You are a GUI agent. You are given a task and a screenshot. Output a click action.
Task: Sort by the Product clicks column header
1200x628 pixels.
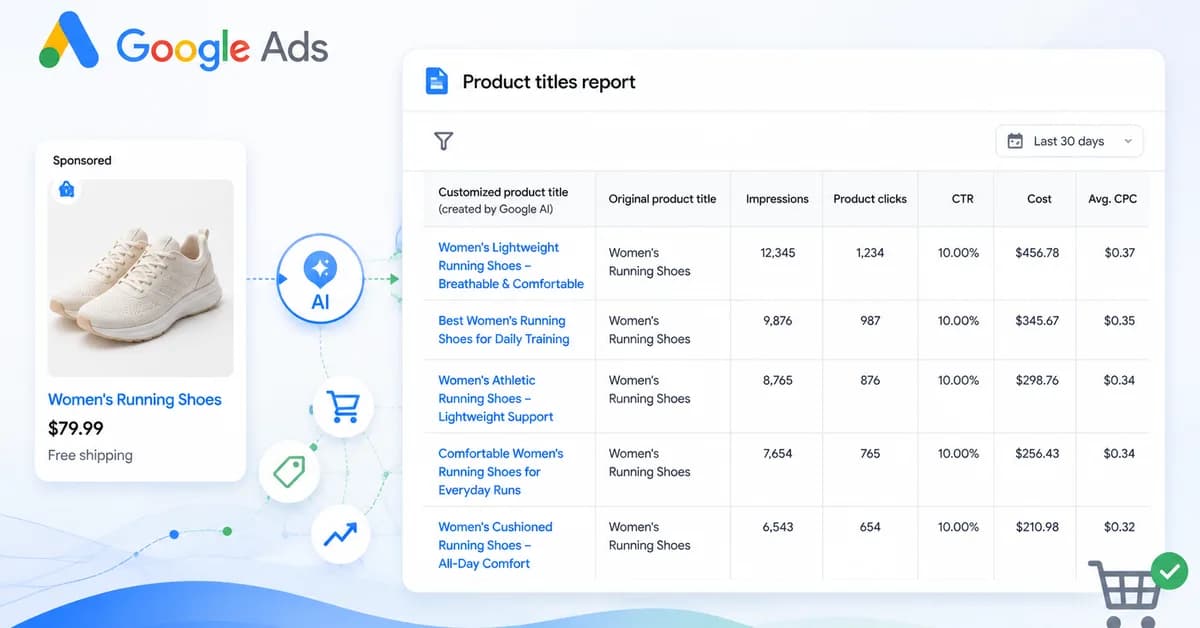coord(870,199)
